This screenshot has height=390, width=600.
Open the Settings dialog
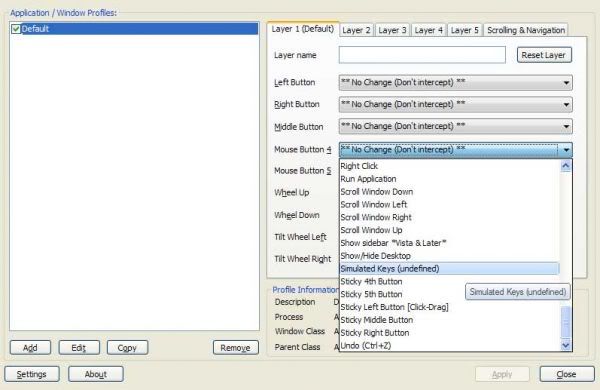(32, 374)
